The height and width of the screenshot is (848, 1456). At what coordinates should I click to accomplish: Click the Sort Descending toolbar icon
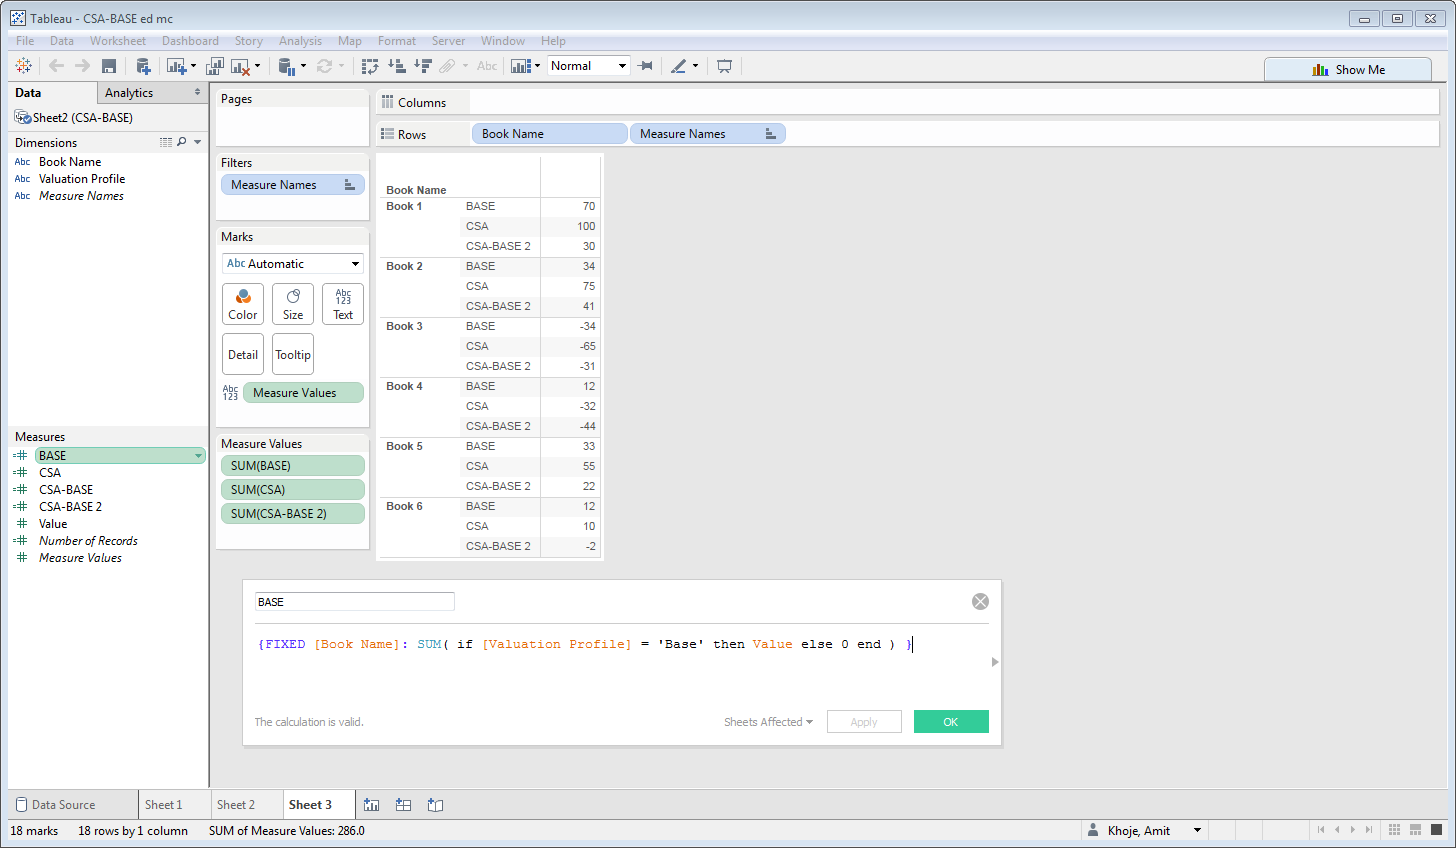pos(422,65)
